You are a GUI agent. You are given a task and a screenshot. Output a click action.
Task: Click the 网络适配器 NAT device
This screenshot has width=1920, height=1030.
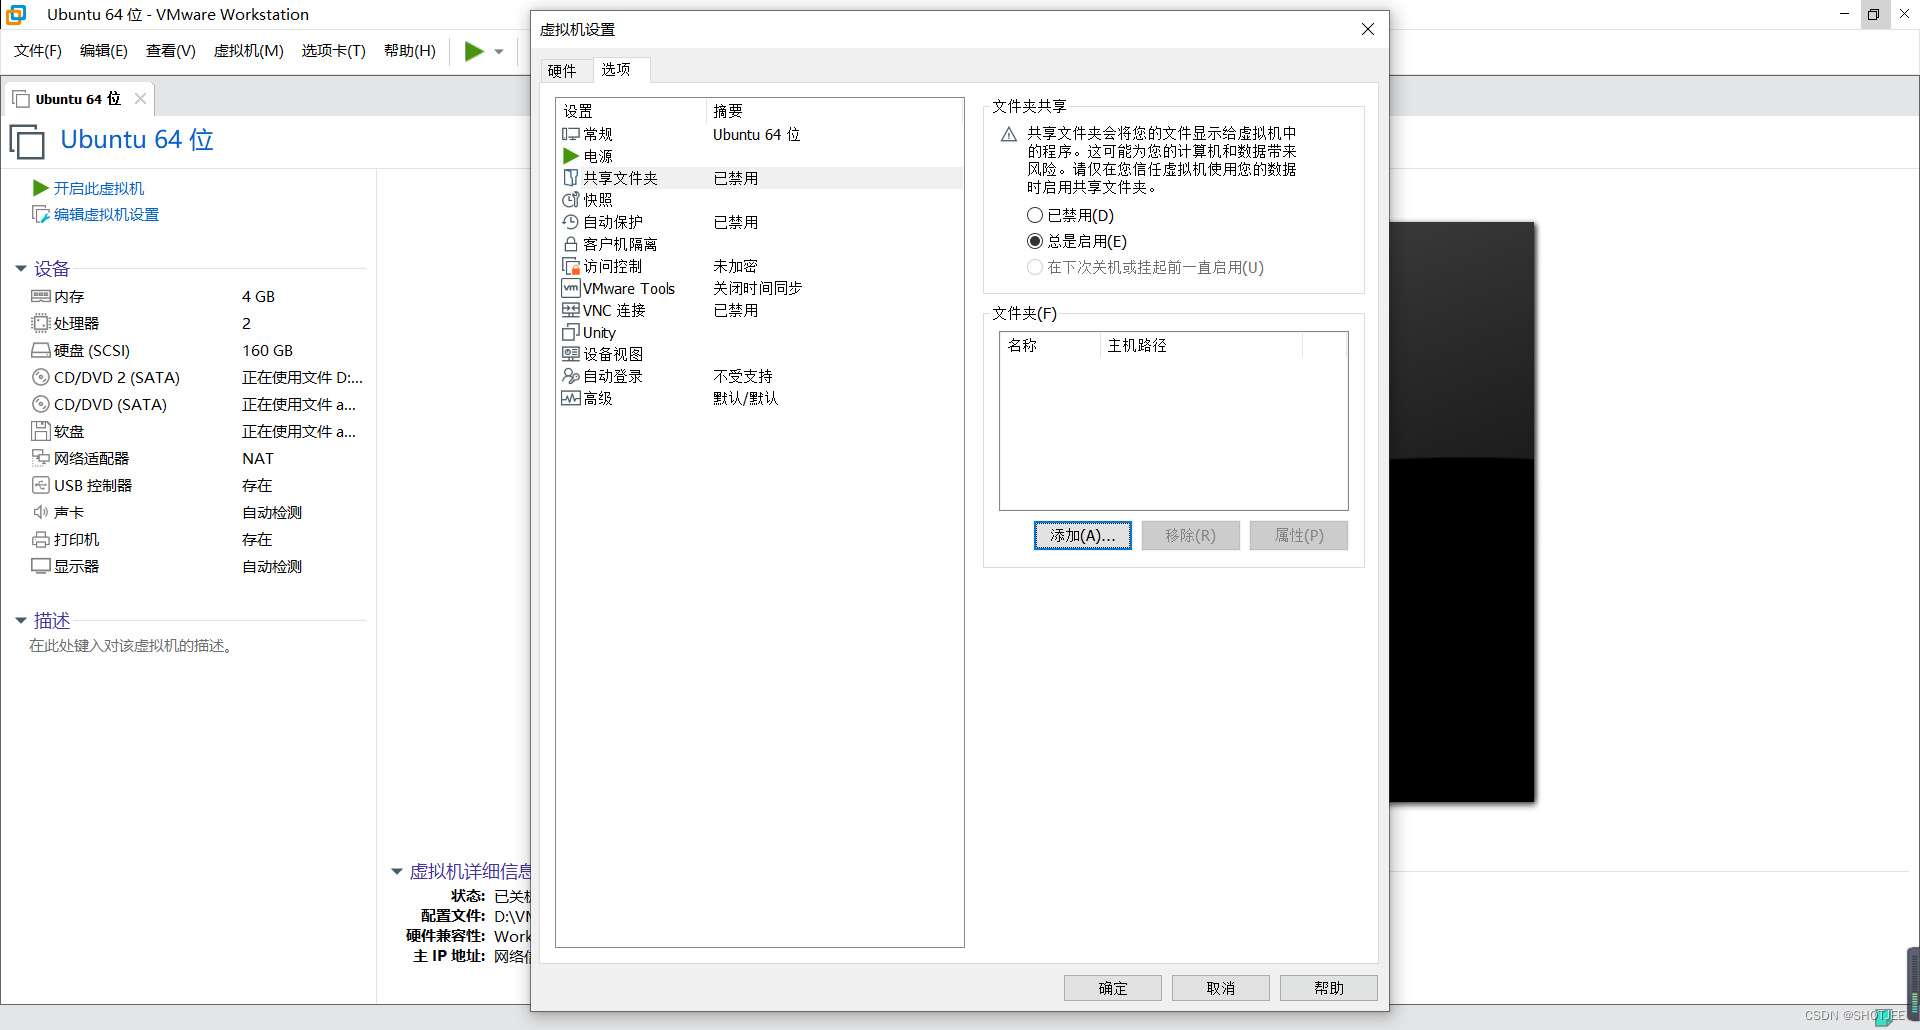click(91, 458)
